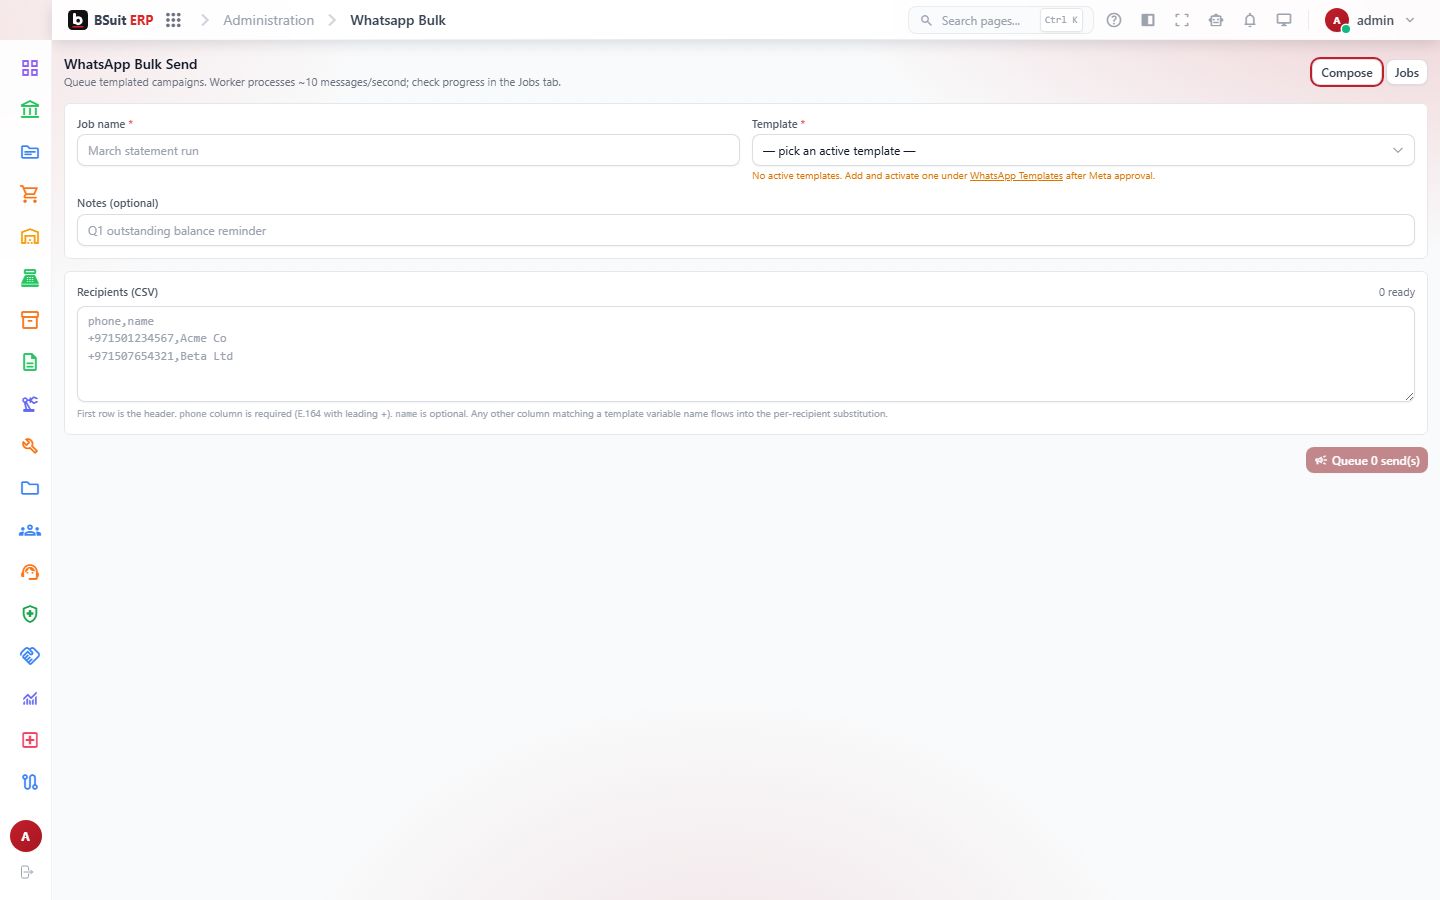Click the red avatar at sidebar bottom
The width and height of the screenshot is (1440, 900).
click(26, 836)
